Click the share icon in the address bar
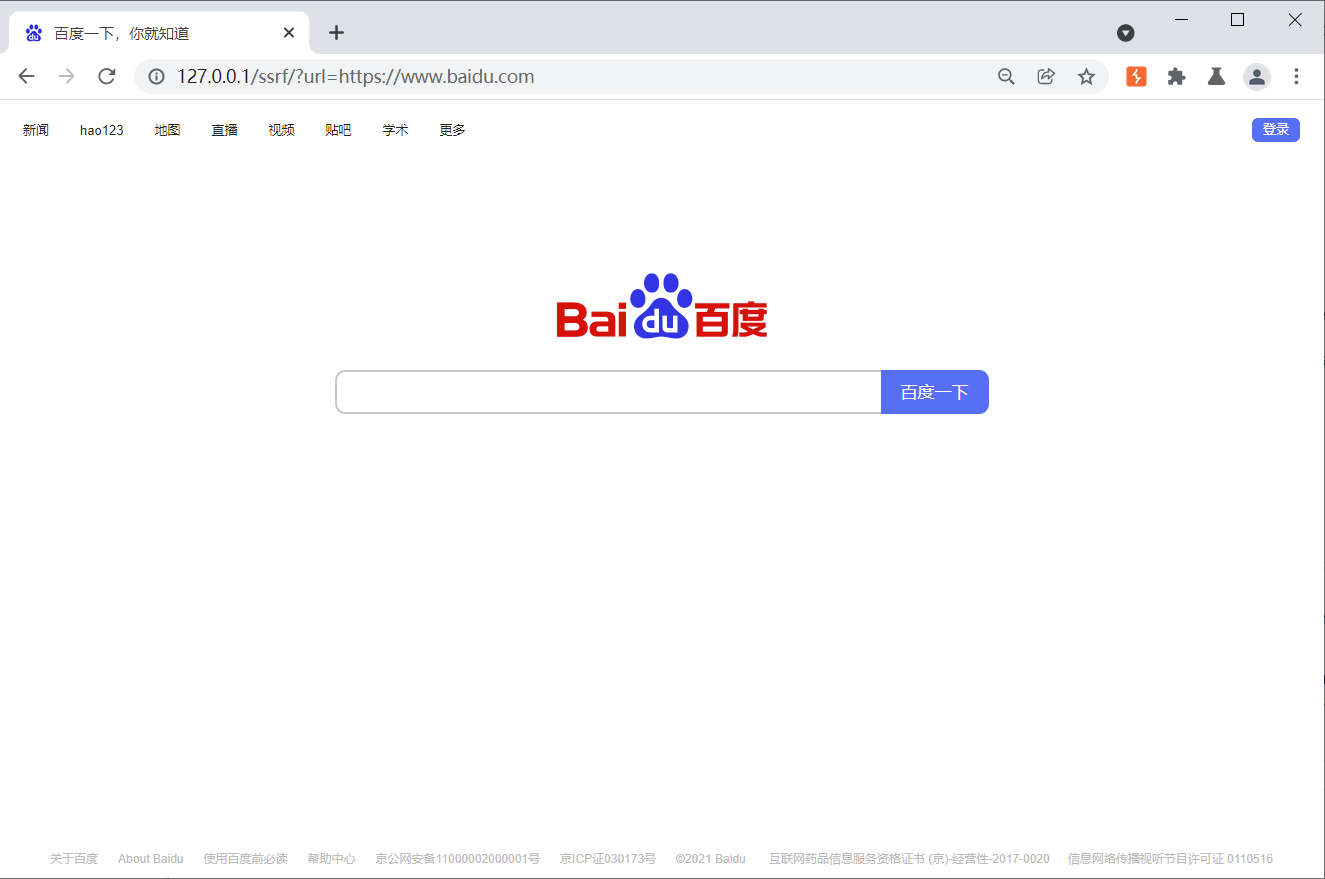This screenshot has width=1325, height=879. pos(1046,76)
